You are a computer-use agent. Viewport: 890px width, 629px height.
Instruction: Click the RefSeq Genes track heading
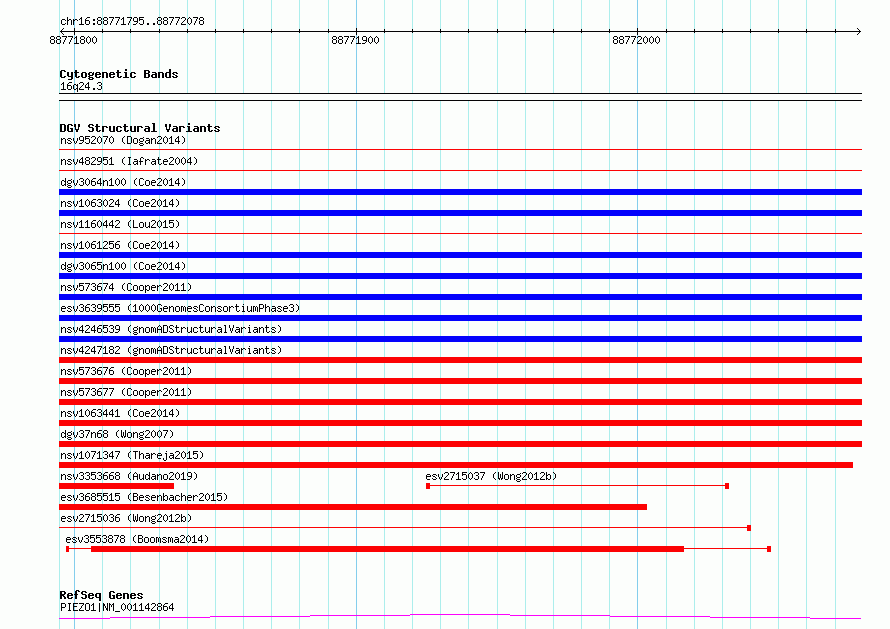(101, 595)
